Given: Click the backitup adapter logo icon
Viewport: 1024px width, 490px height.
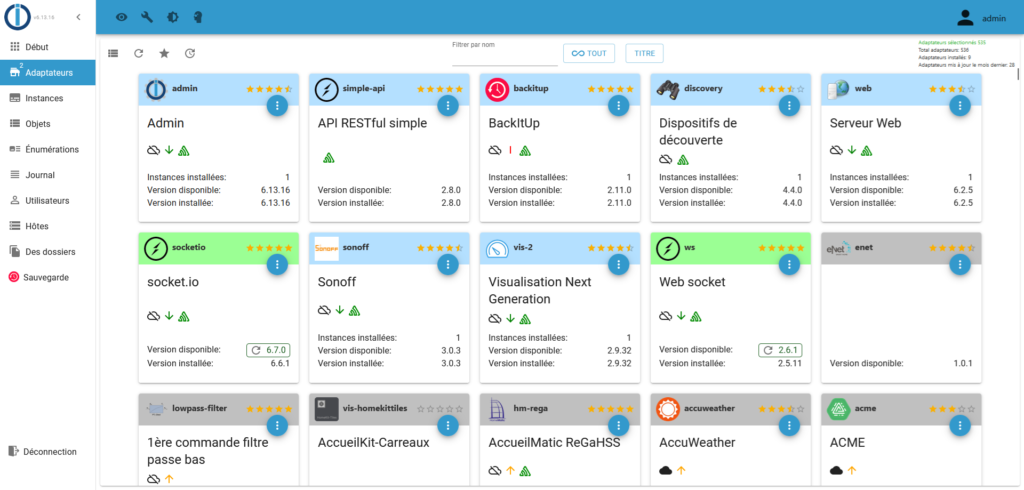Looking at the screenshot, I should [497, 90].
